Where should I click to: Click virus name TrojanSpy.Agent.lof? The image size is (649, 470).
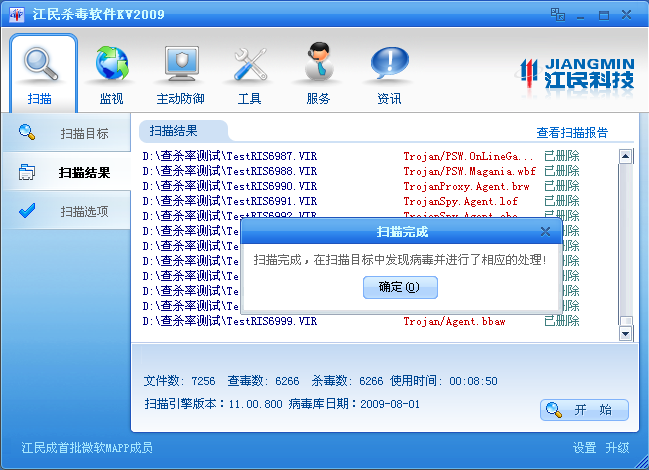(x=461, y=201)
